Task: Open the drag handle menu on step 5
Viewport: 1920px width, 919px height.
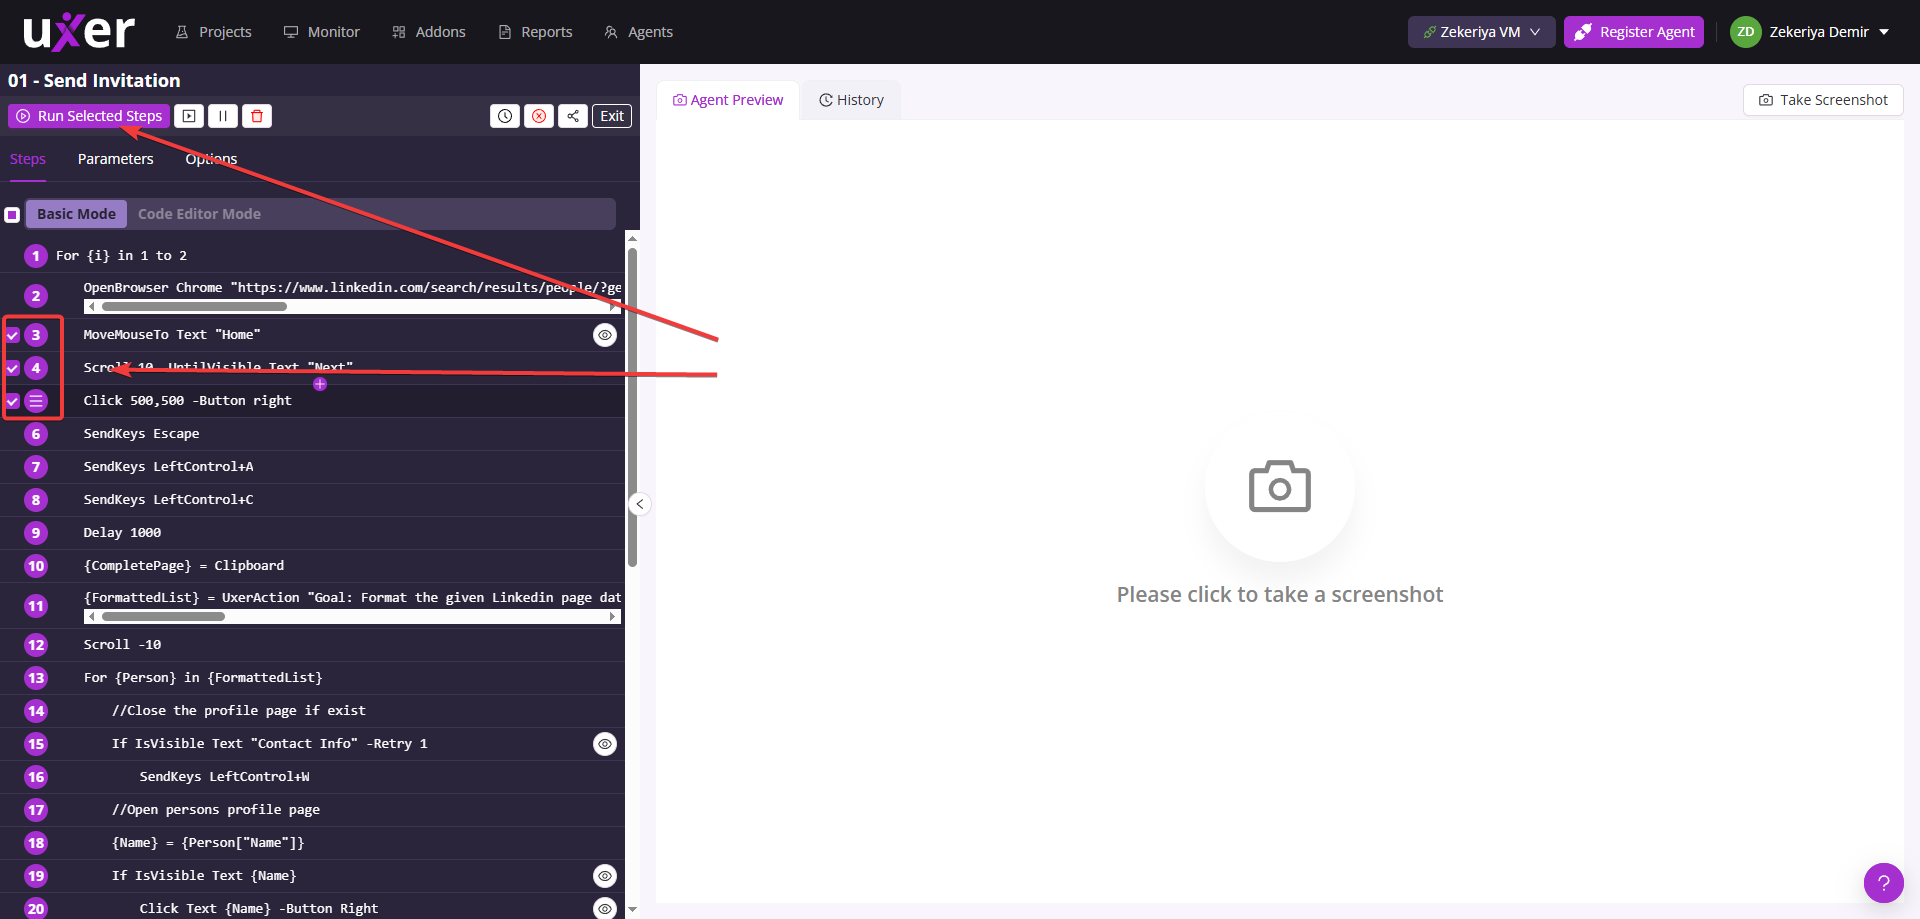Action: coord(36,401)
